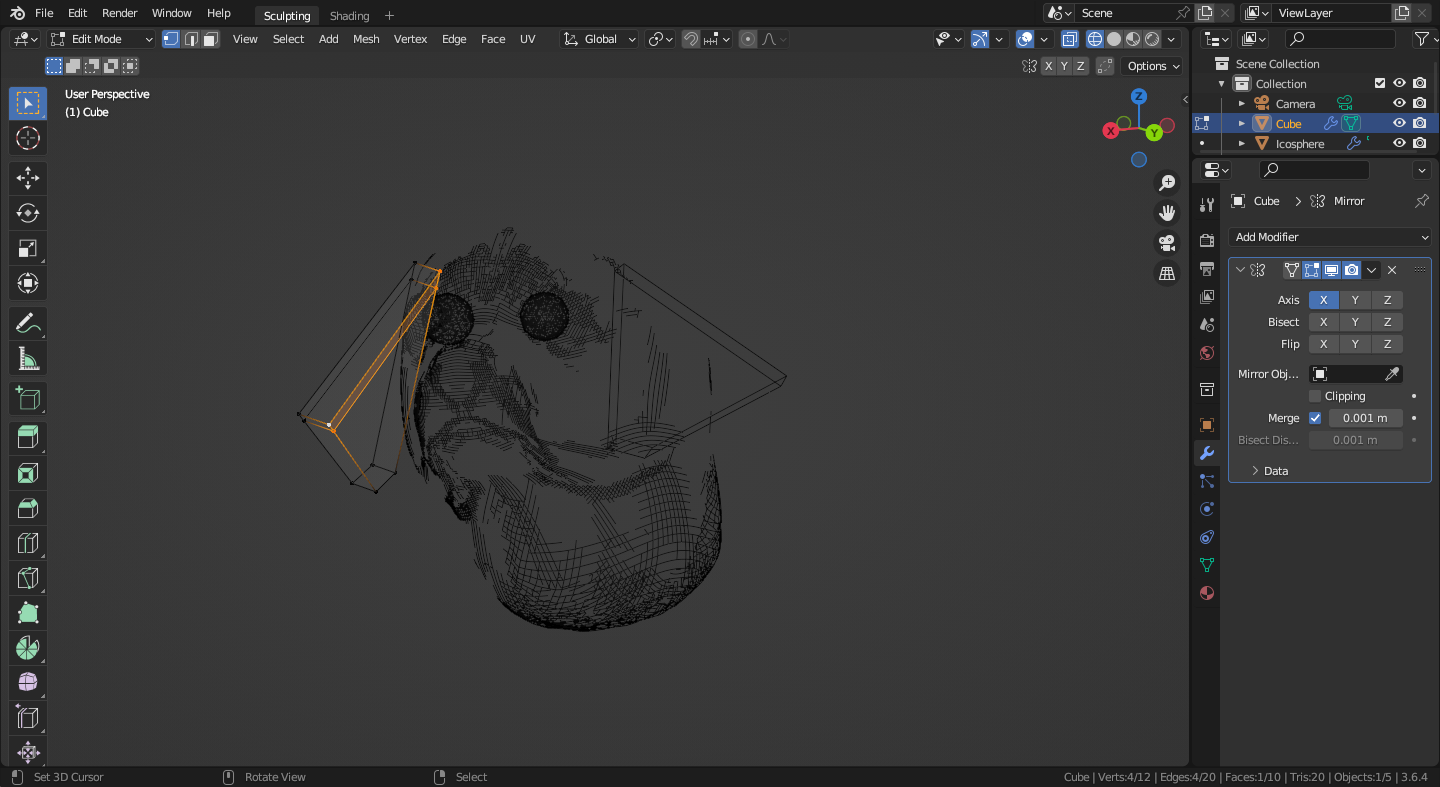Enable Y axis for Mirror modifier

1355,300
